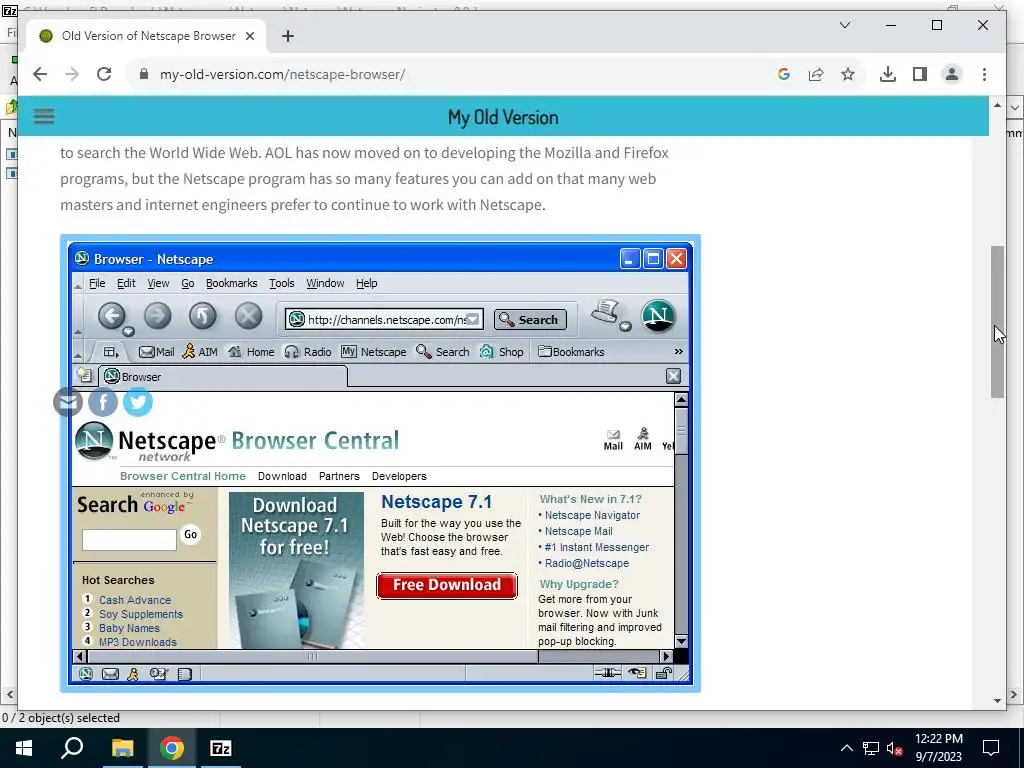Open Windows taskbar search
This screenshot has height=768, width=1024.
72,748
